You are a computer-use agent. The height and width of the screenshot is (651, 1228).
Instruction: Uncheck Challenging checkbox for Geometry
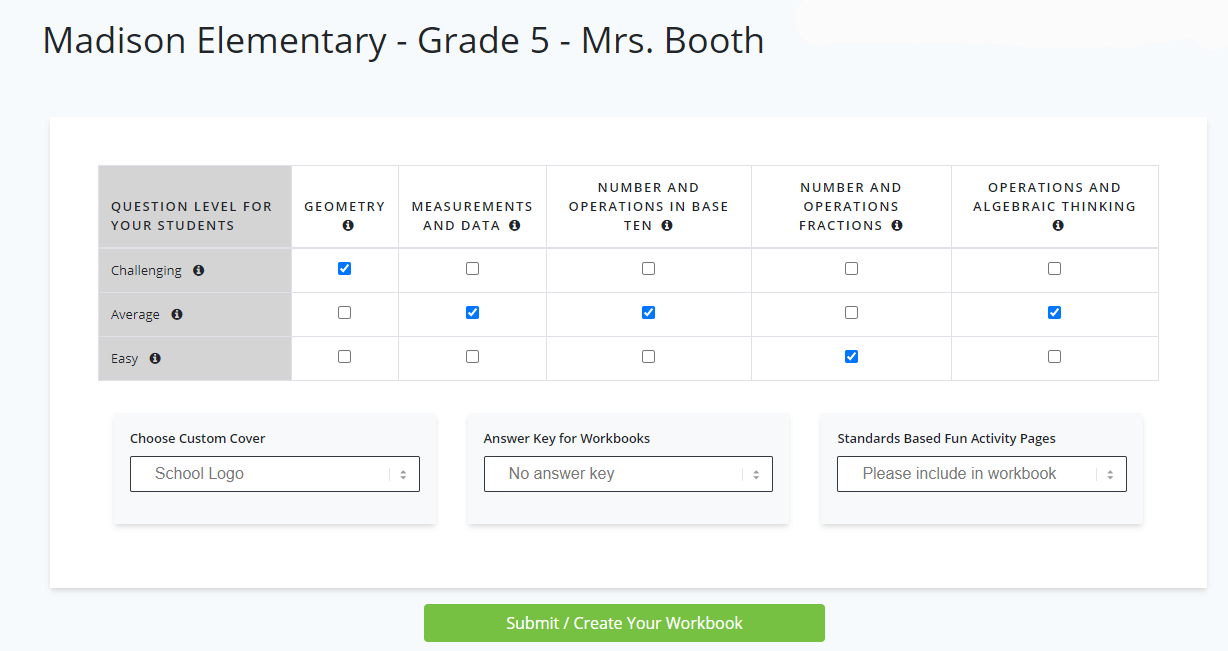[345, 269]
